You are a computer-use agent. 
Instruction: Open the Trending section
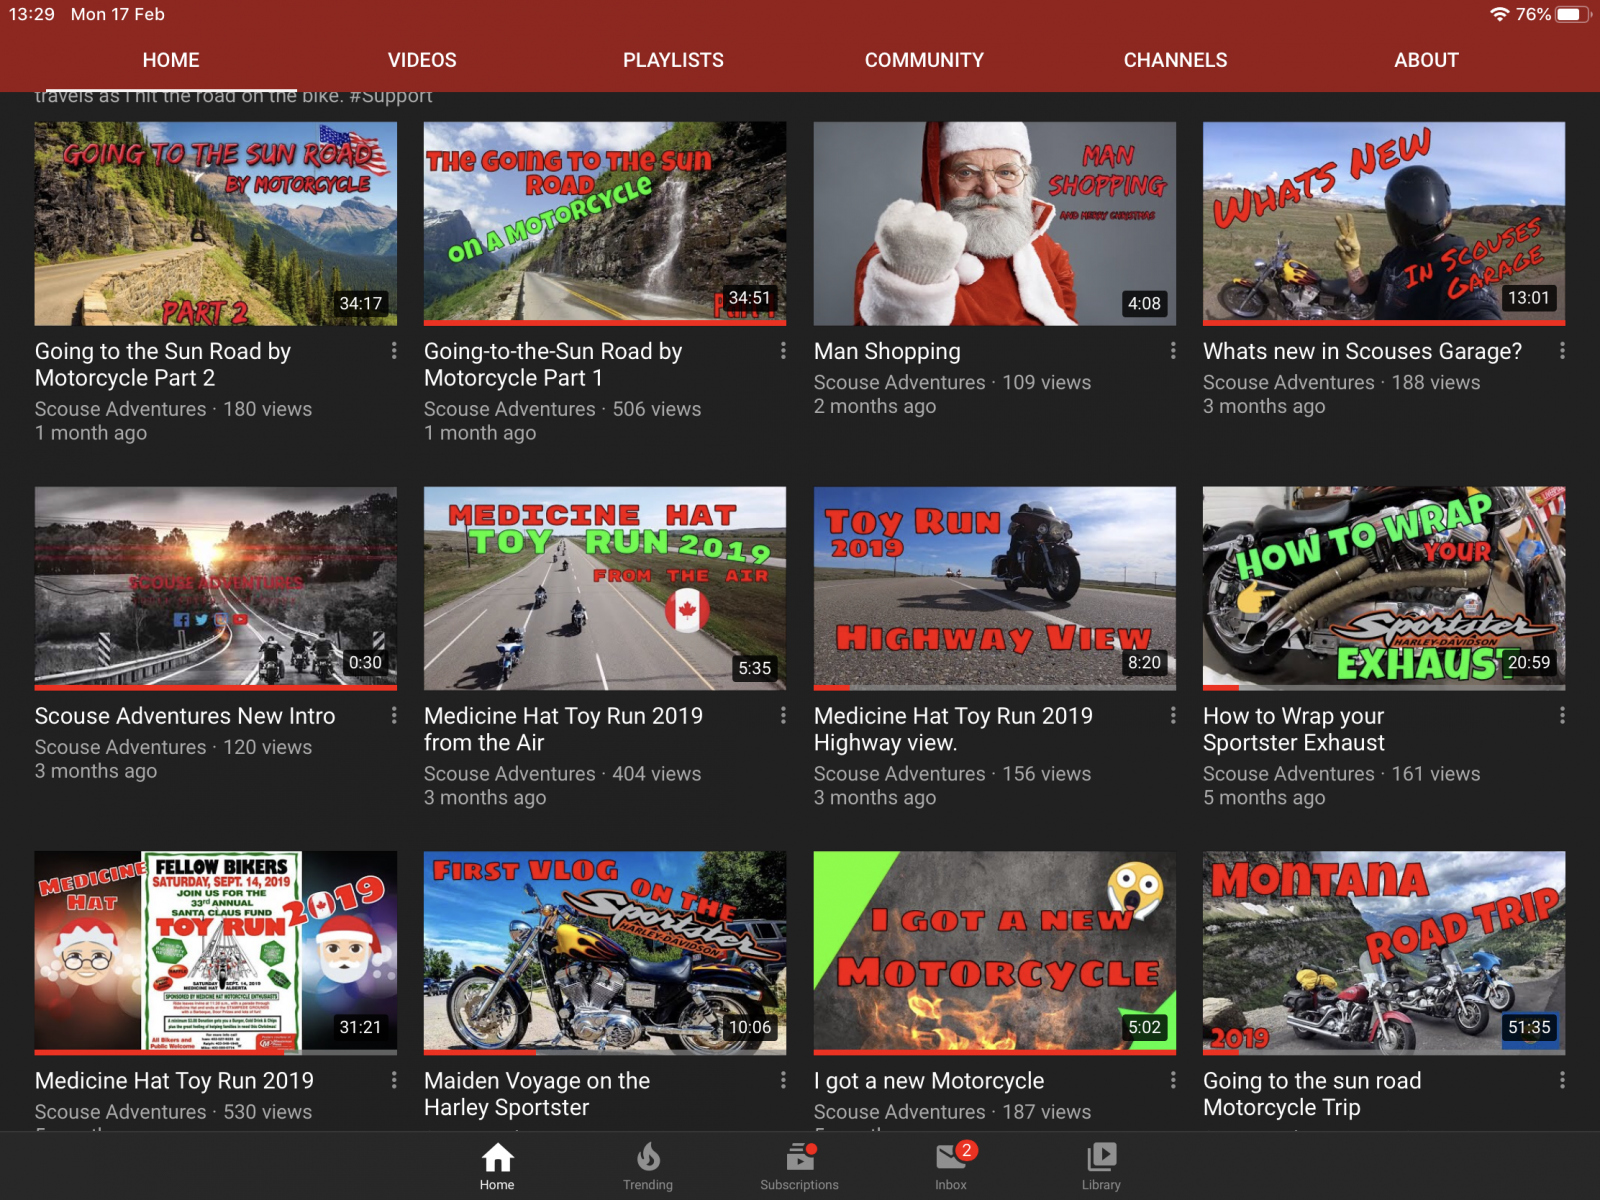[x=648, y=1166]
